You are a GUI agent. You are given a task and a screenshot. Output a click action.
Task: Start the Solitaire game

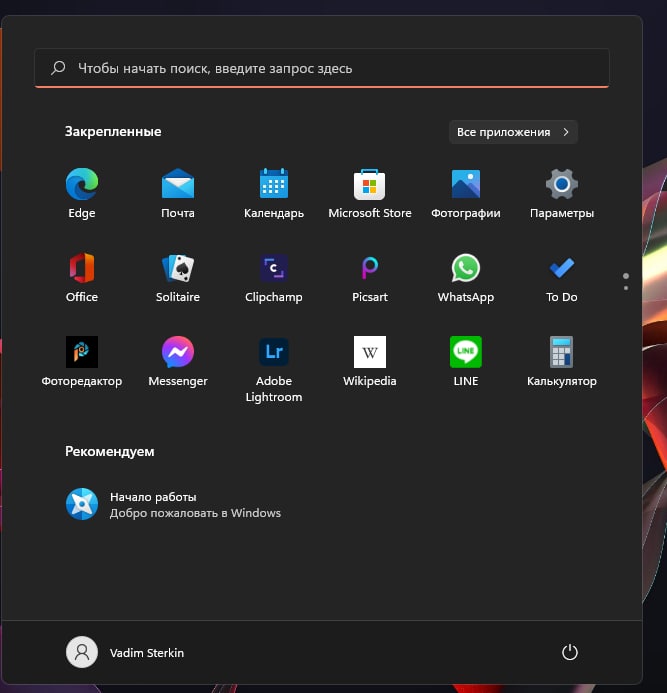(178, 277)
